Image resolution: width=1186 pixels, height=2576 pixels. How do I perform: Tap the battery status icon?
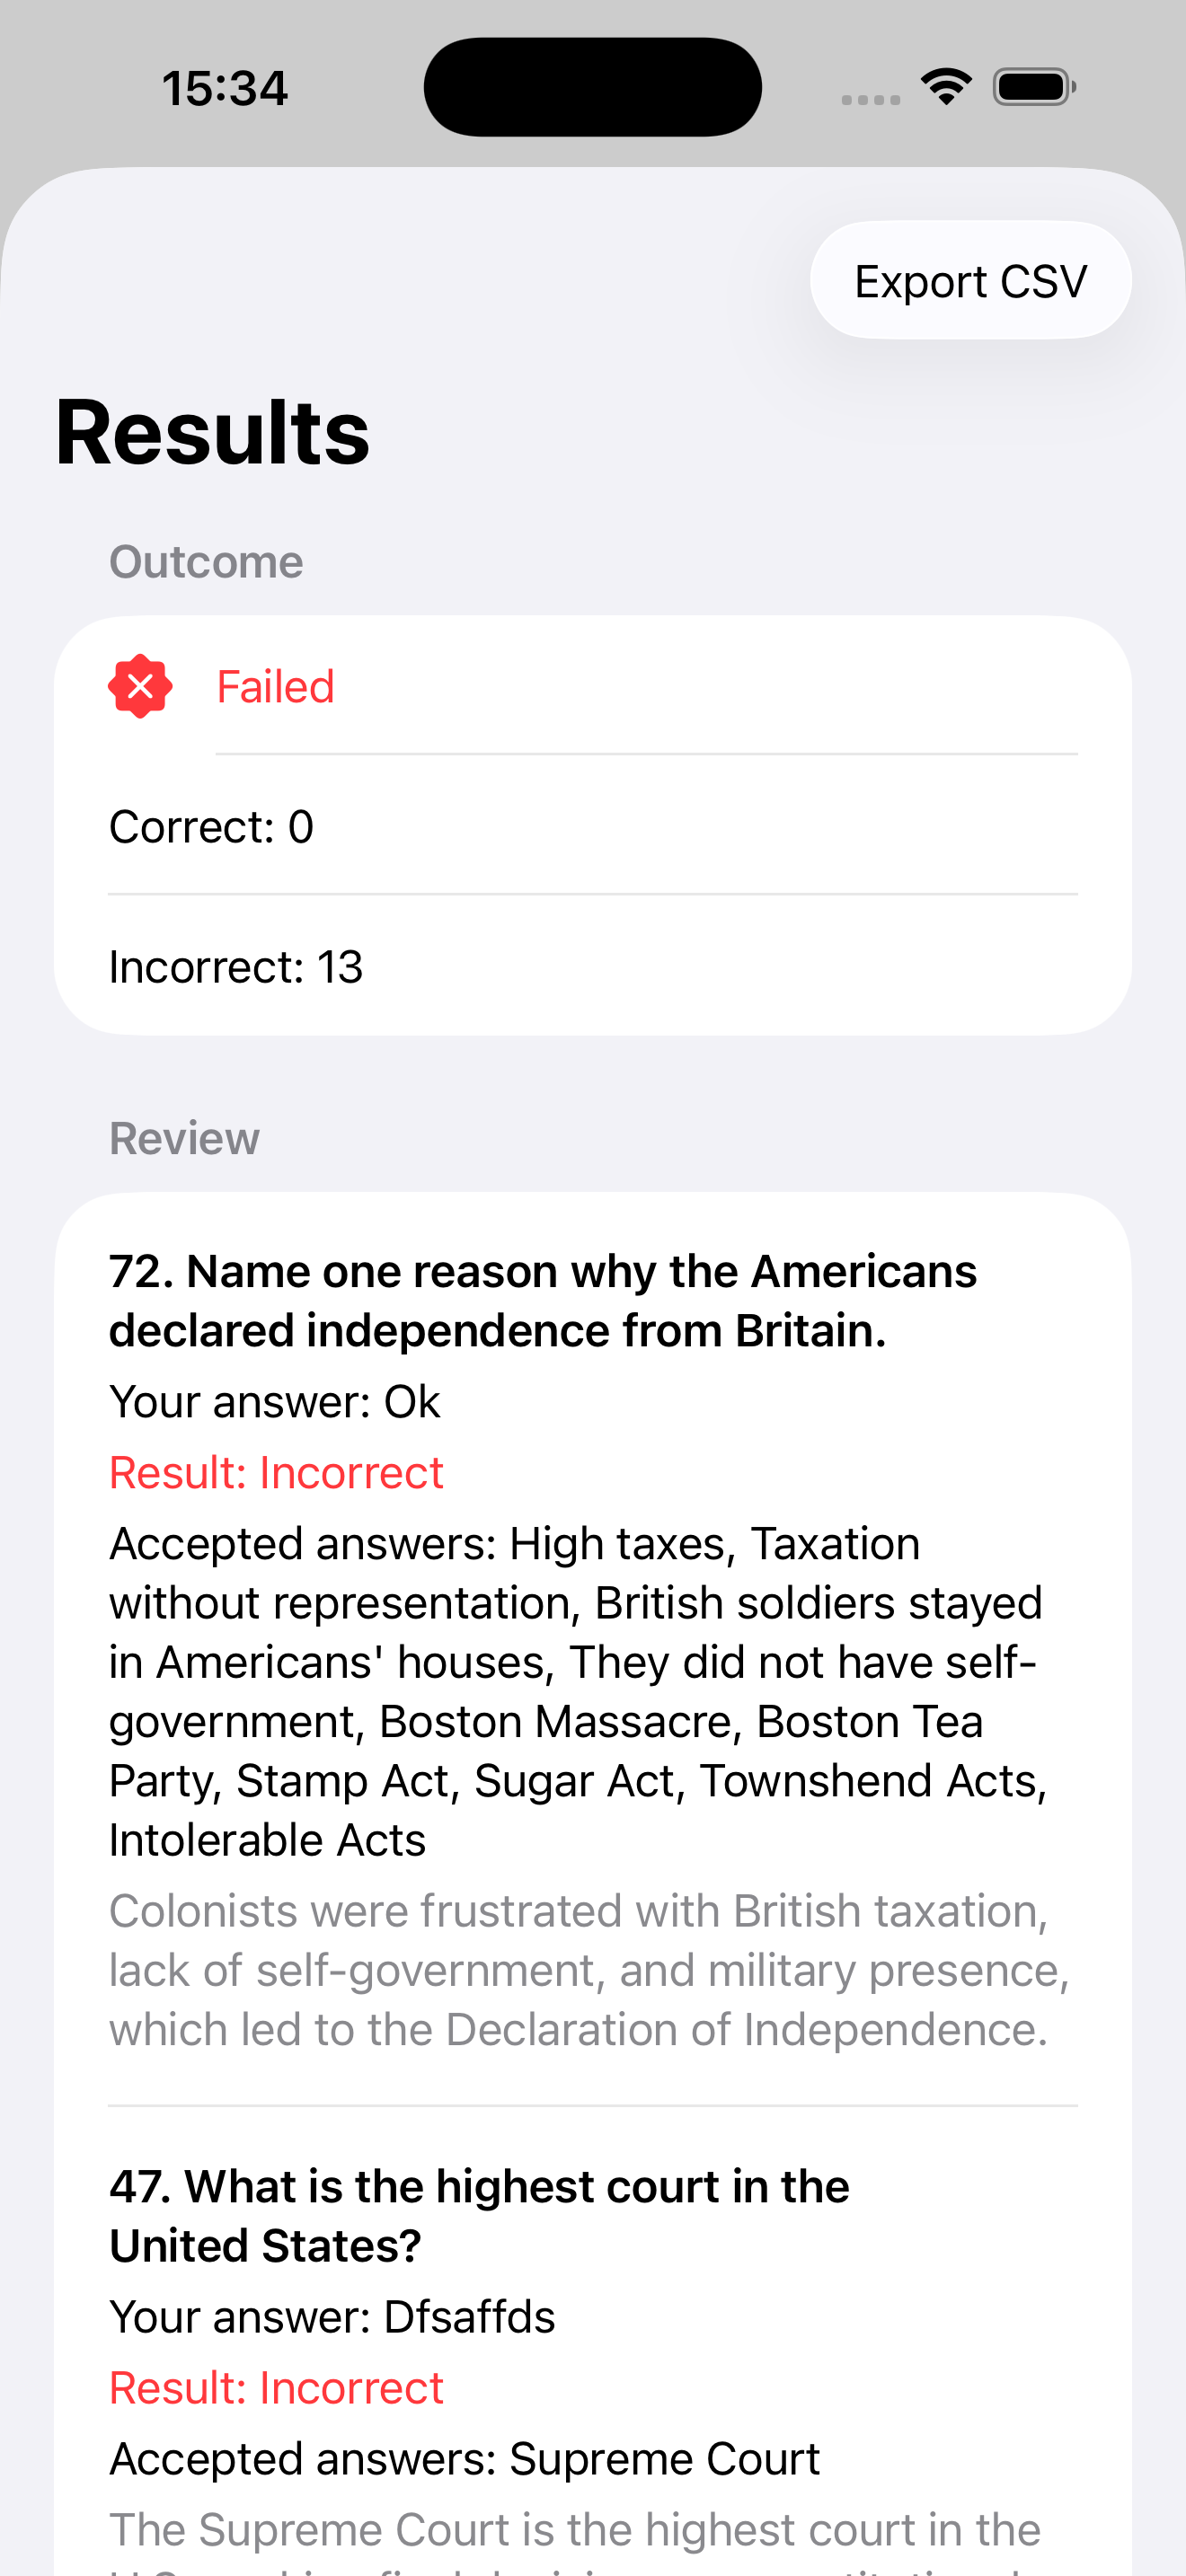[x=1034, y=87]
